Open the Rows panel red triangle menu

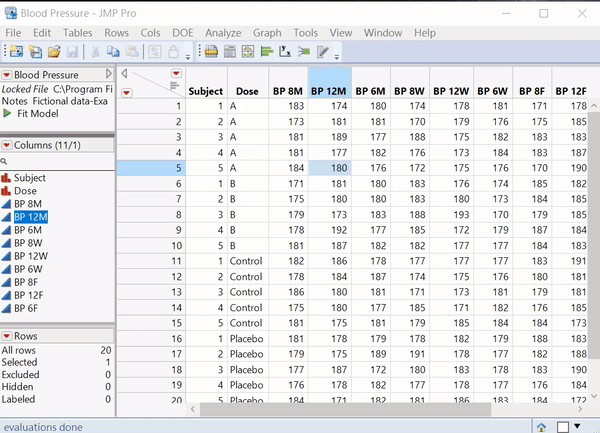coord(7,336)
